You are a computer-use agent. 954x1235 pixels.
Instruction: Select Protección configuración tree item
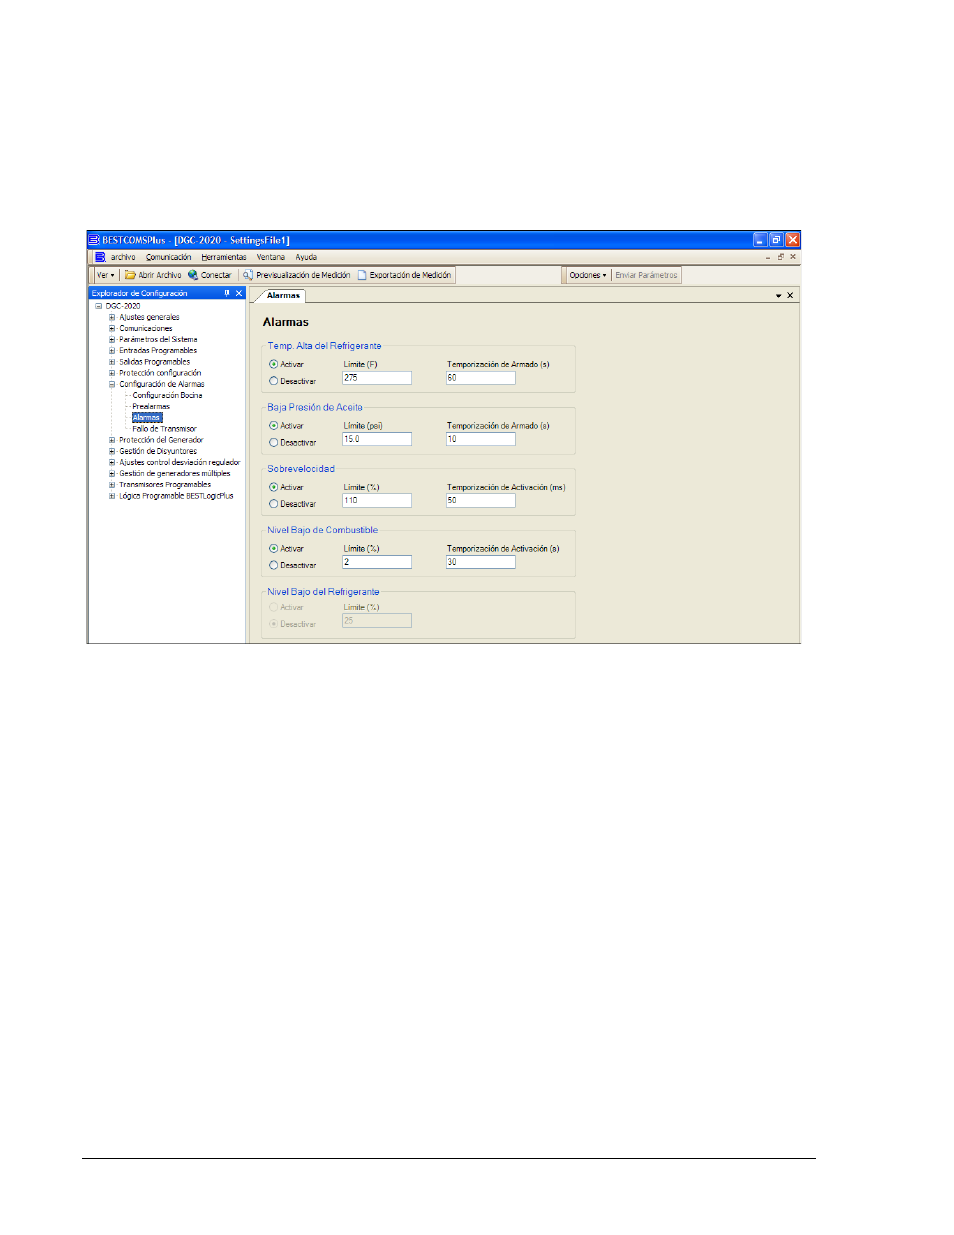[160, 373]
